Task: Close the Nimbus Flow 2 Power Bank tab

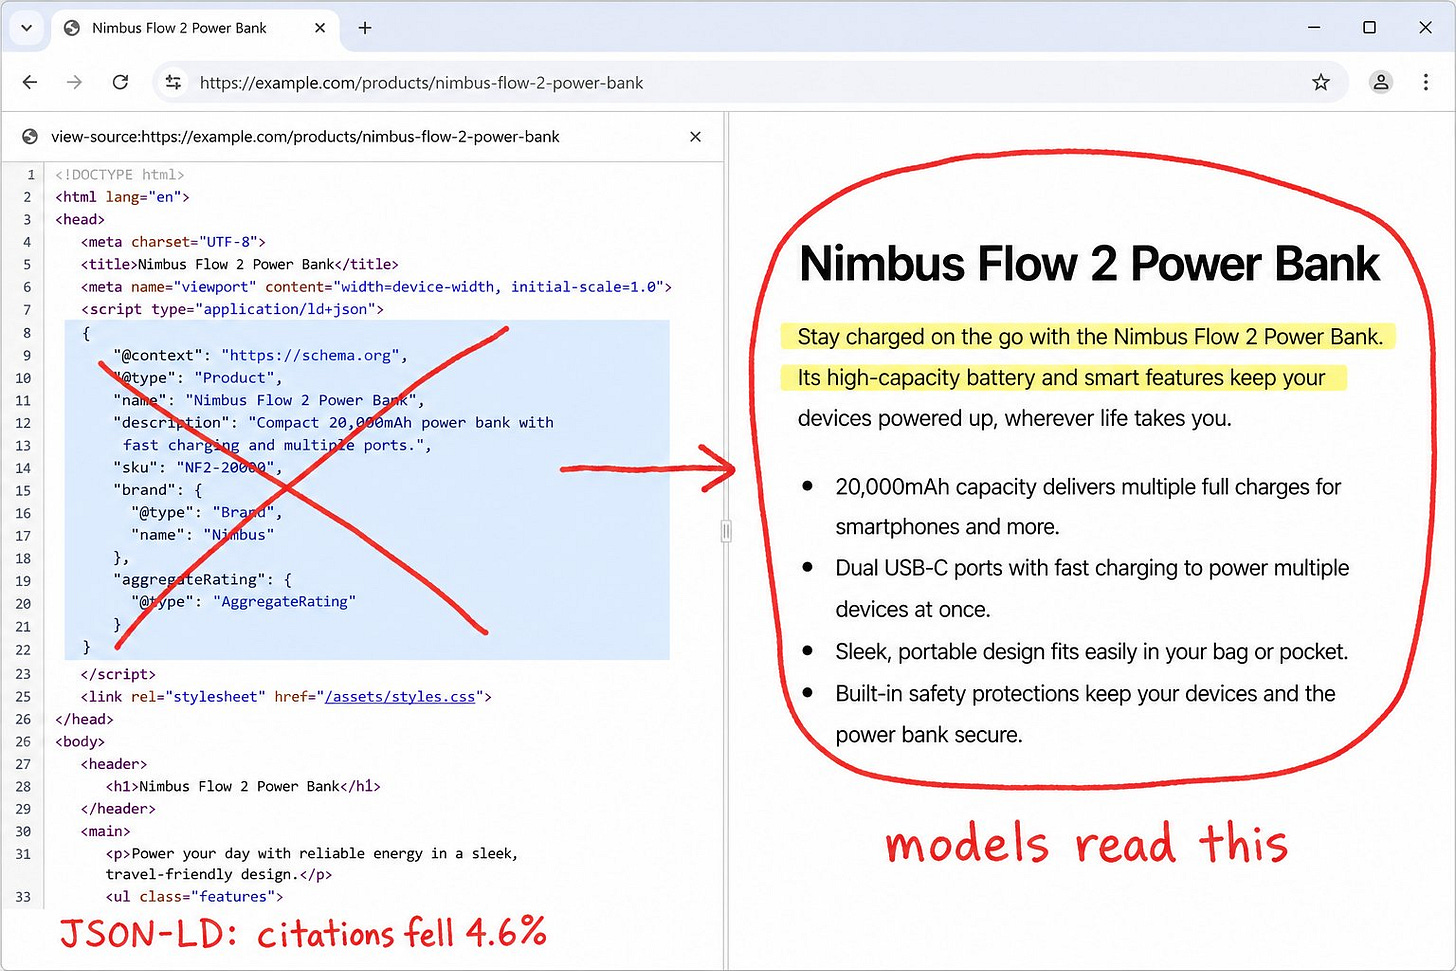Action: tap(320, 28)
